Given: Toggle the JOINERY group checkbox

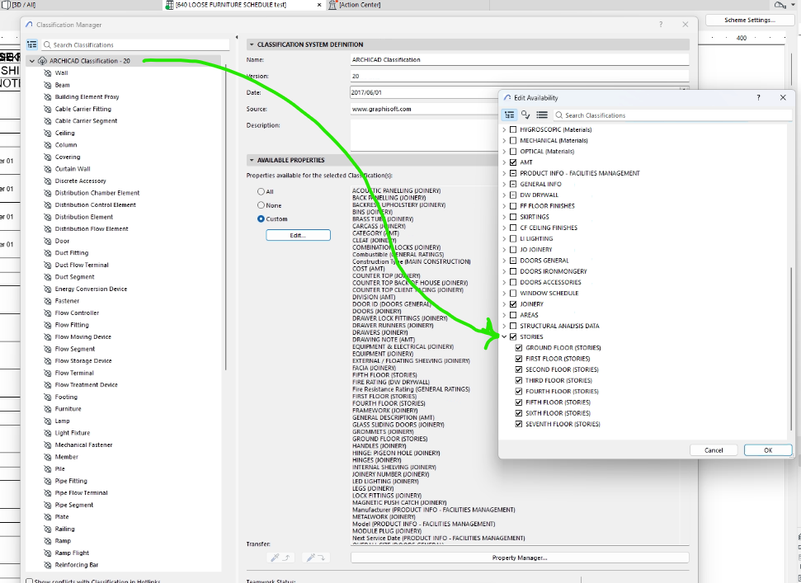Looking at the screenshot, I should tap(513, 304).
